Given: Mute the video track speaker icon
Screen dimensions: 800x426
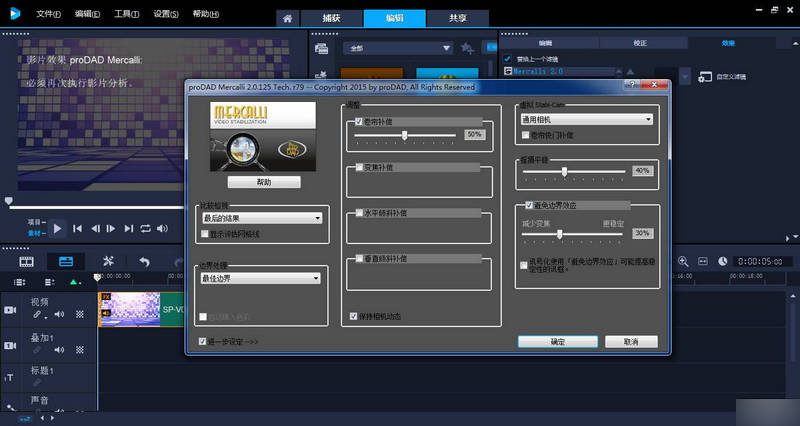Looking at the screenshot, I should [60, 314].
